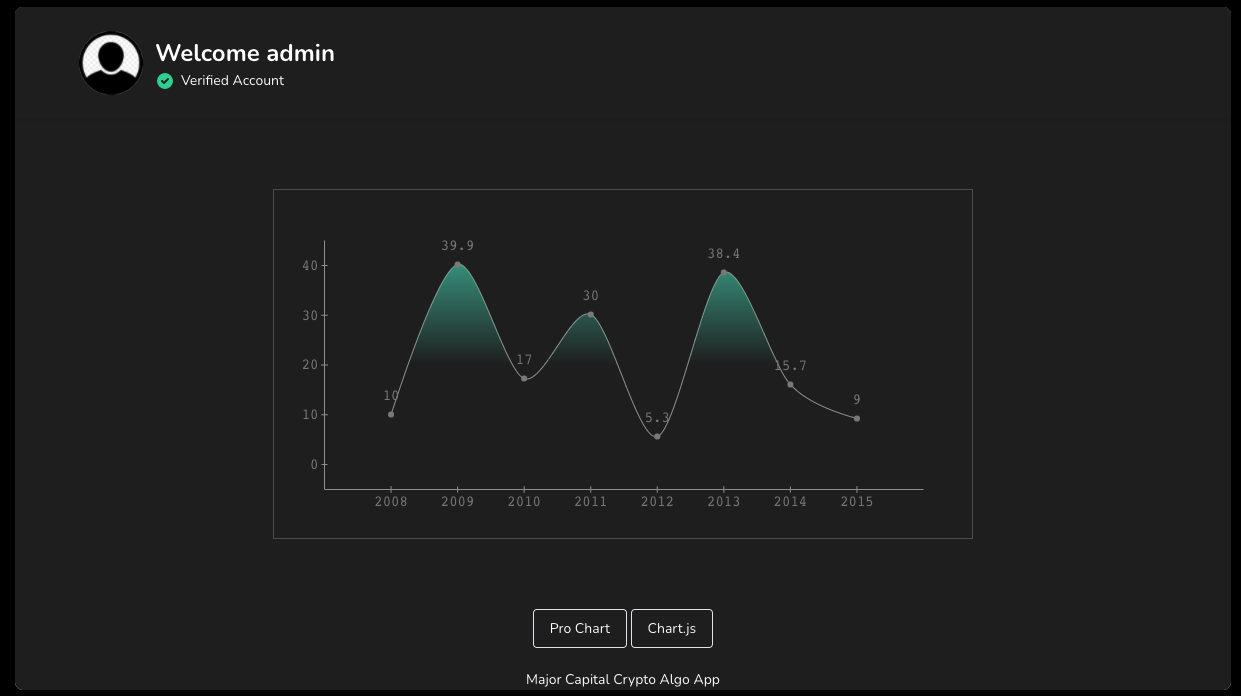
Task: Switch to the Chart.js view
Action: tap(671, 628)
